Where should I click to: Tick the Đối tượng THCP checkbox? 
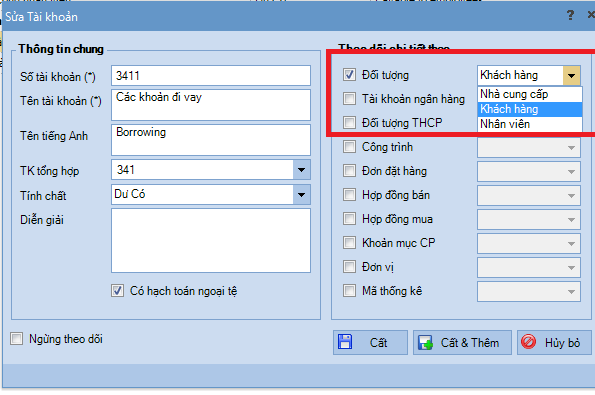coord(349,123)
